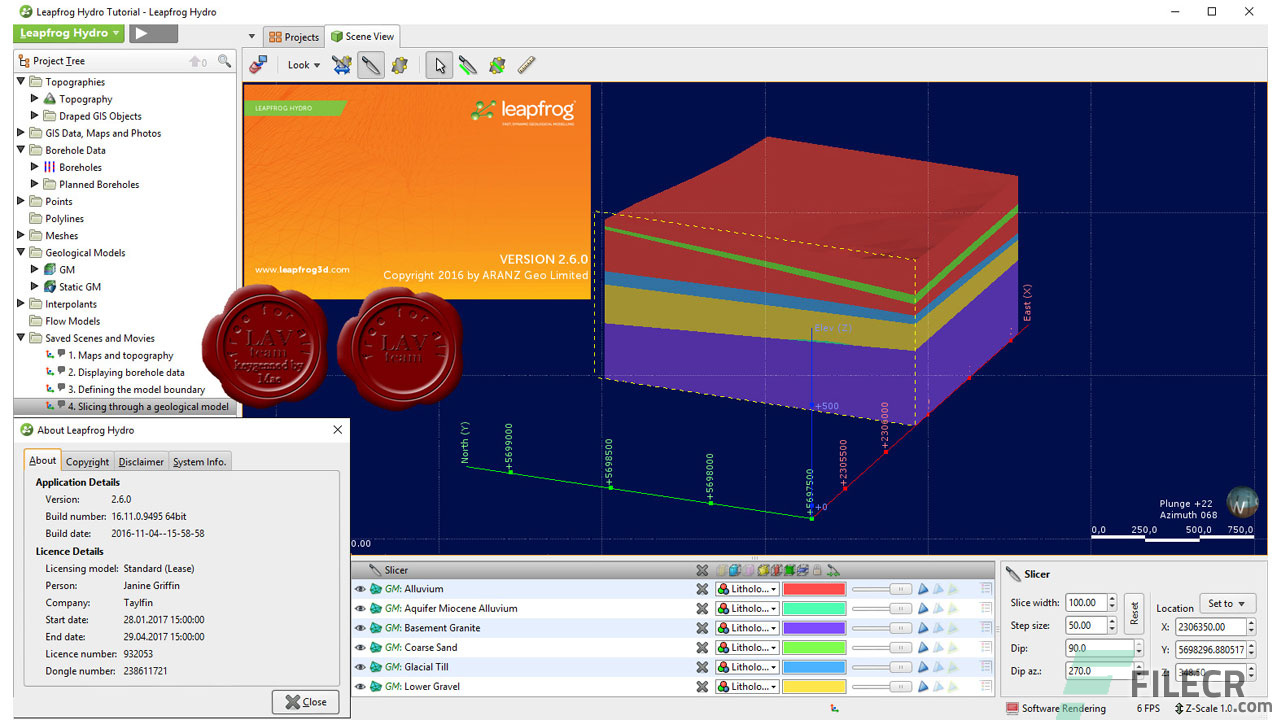Collapse the Topographies folder

coord(21,82)
